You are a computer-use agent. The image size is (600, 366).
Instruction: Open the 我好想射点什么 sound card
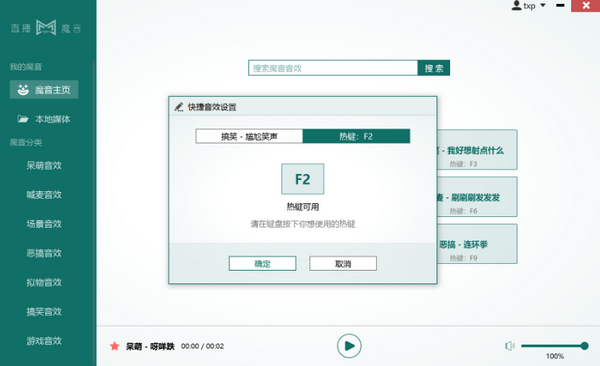click(477, 150)
